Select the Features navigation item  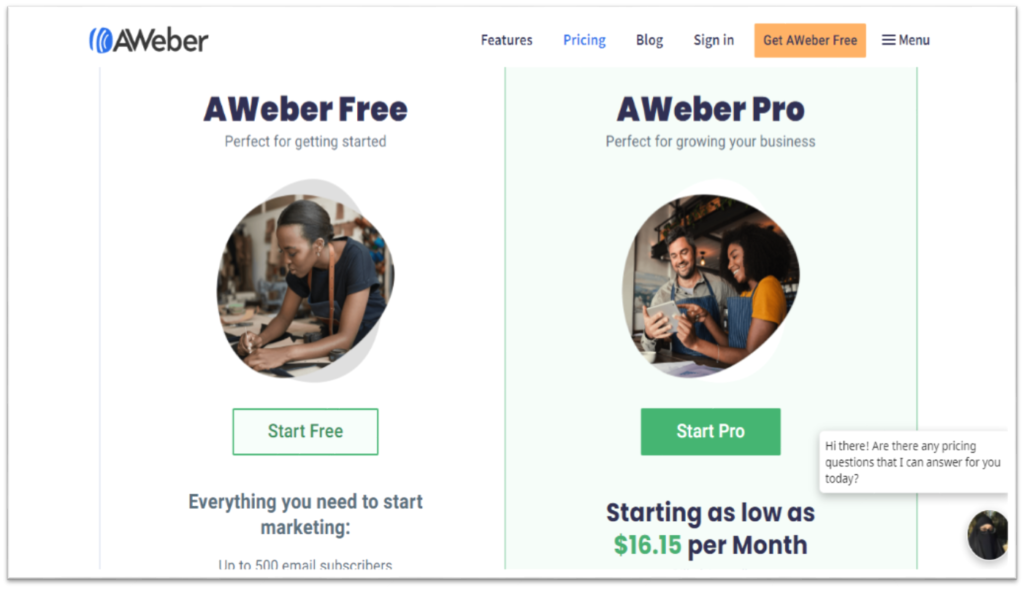[506, 40]
